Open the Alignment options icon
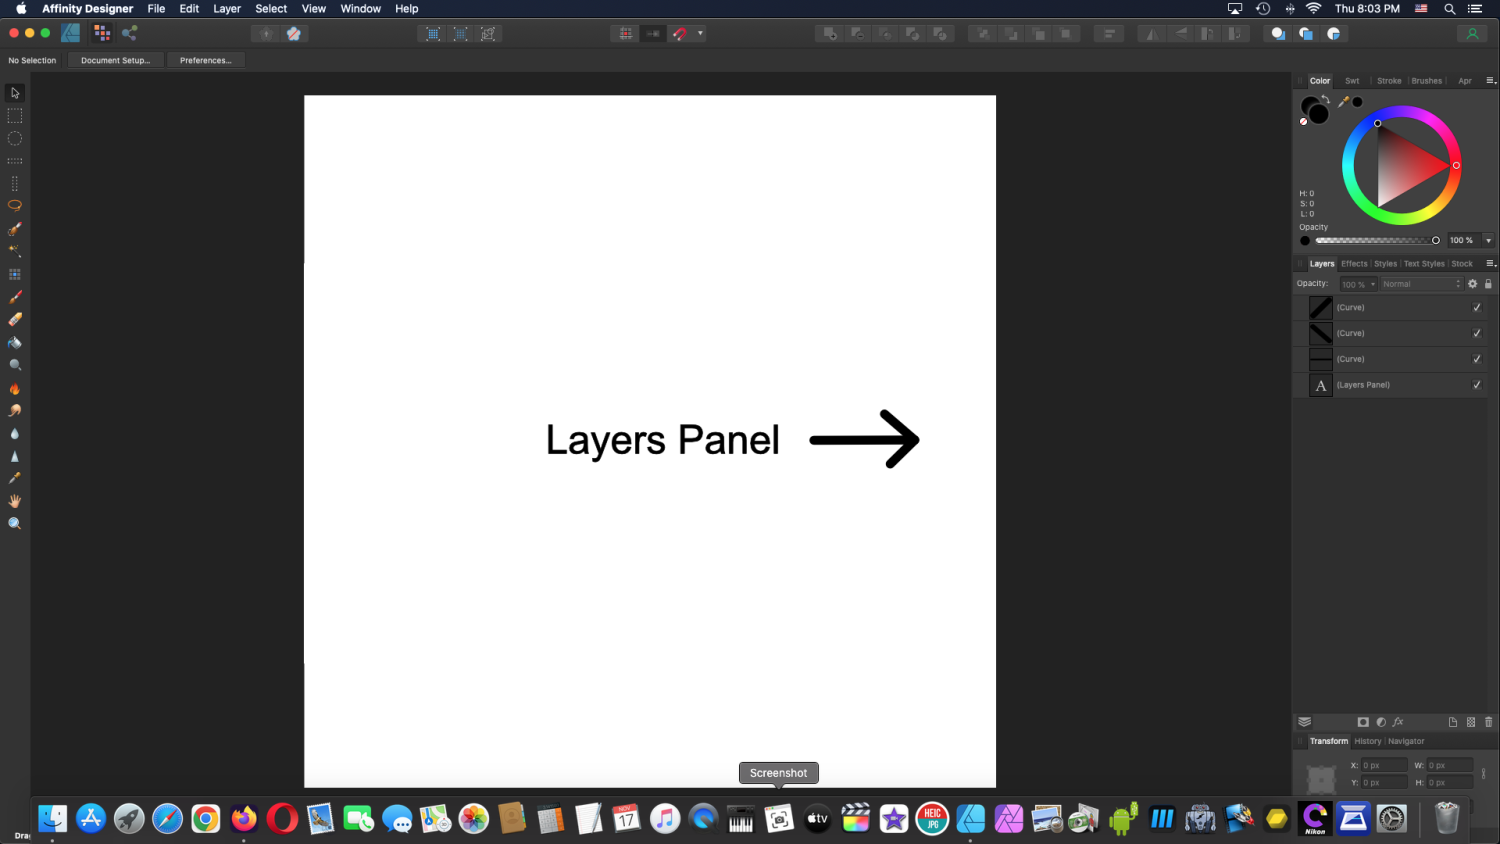 [x=1109, y=34]
